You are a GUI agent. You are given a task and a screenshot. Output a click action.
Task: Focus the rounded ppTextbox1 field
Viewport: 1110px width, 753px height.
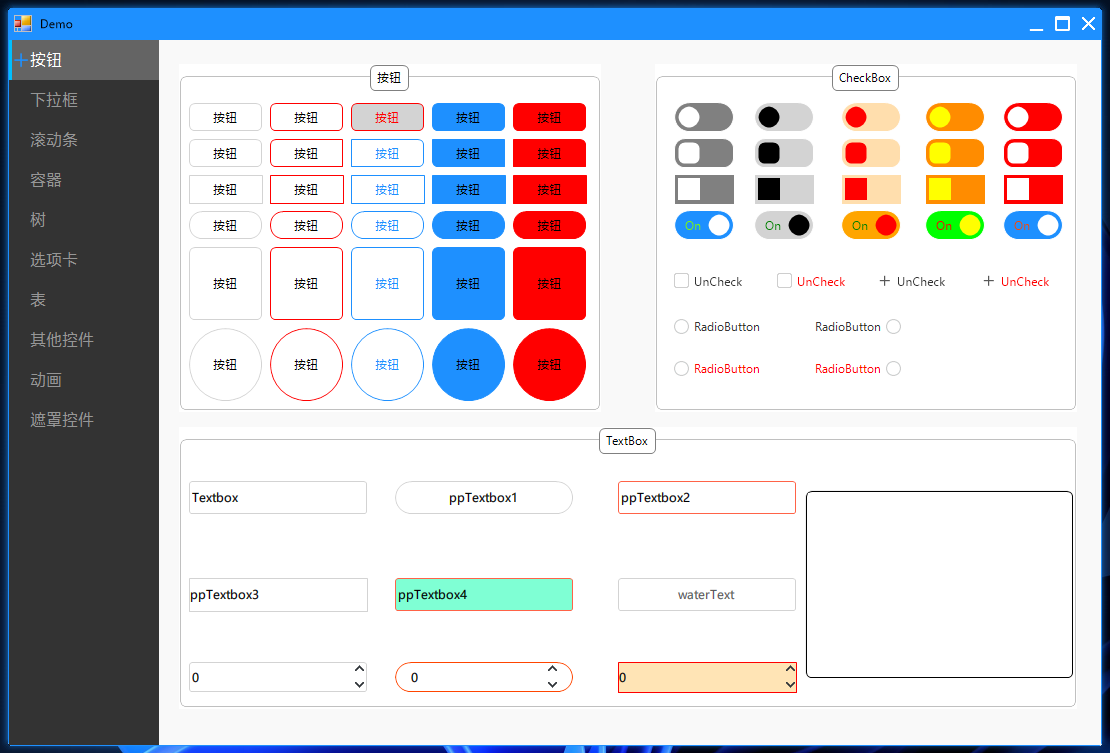point(484,498)
